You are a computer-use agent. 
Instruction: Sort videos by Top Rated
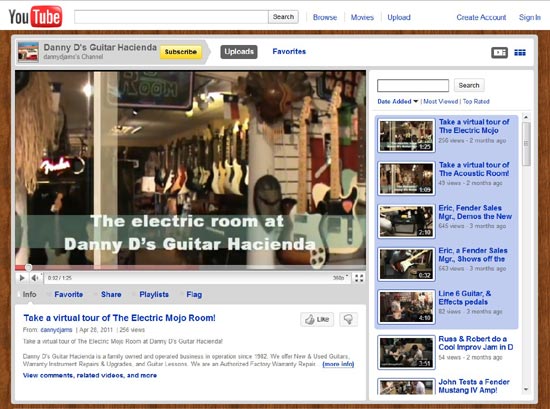click(x=476, y=101)
